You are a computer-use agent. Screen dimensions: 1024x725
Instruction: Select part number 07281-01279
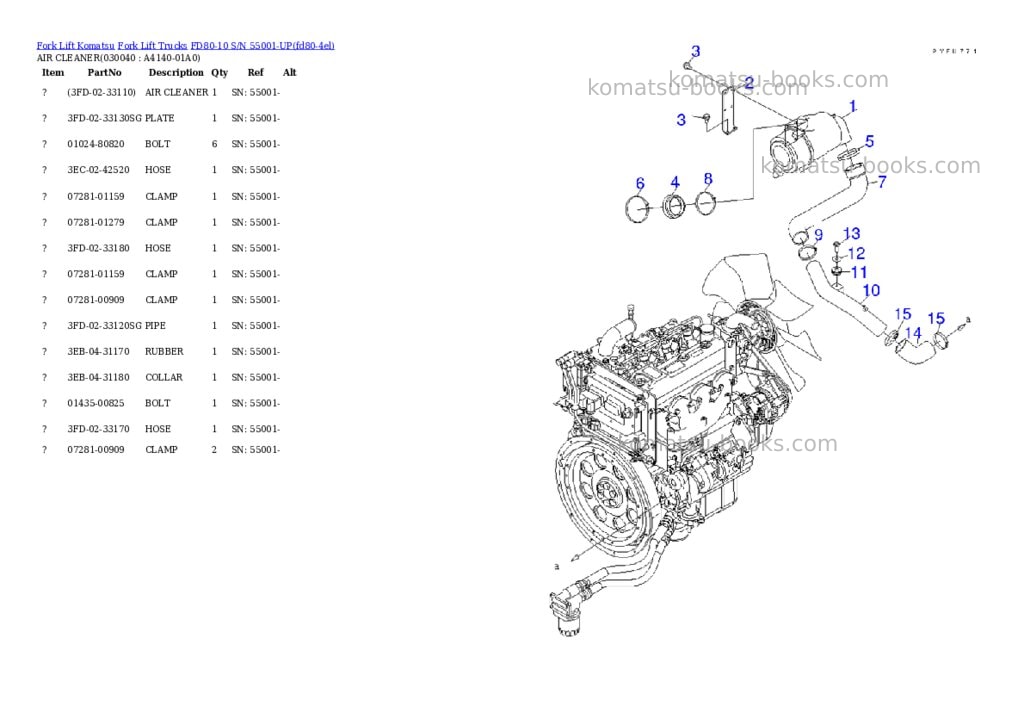coord(95,222)
